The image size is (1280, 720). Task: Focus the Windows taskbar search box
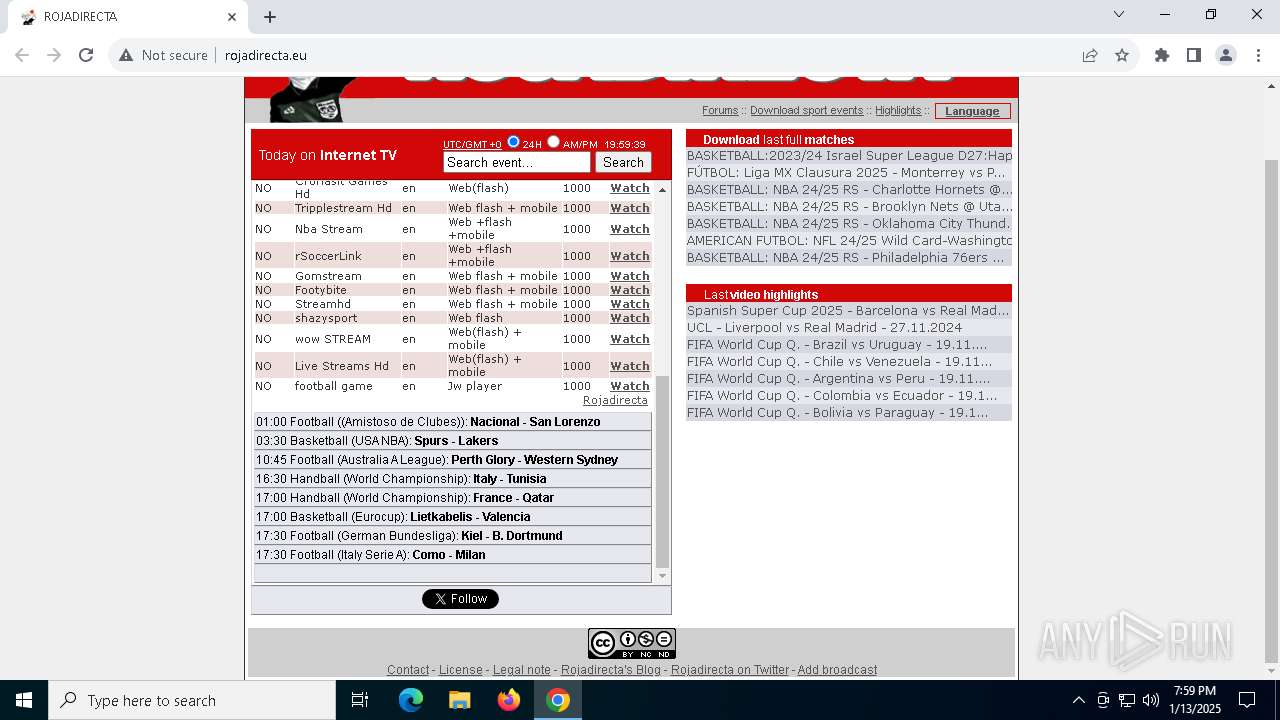pos(192,700)
